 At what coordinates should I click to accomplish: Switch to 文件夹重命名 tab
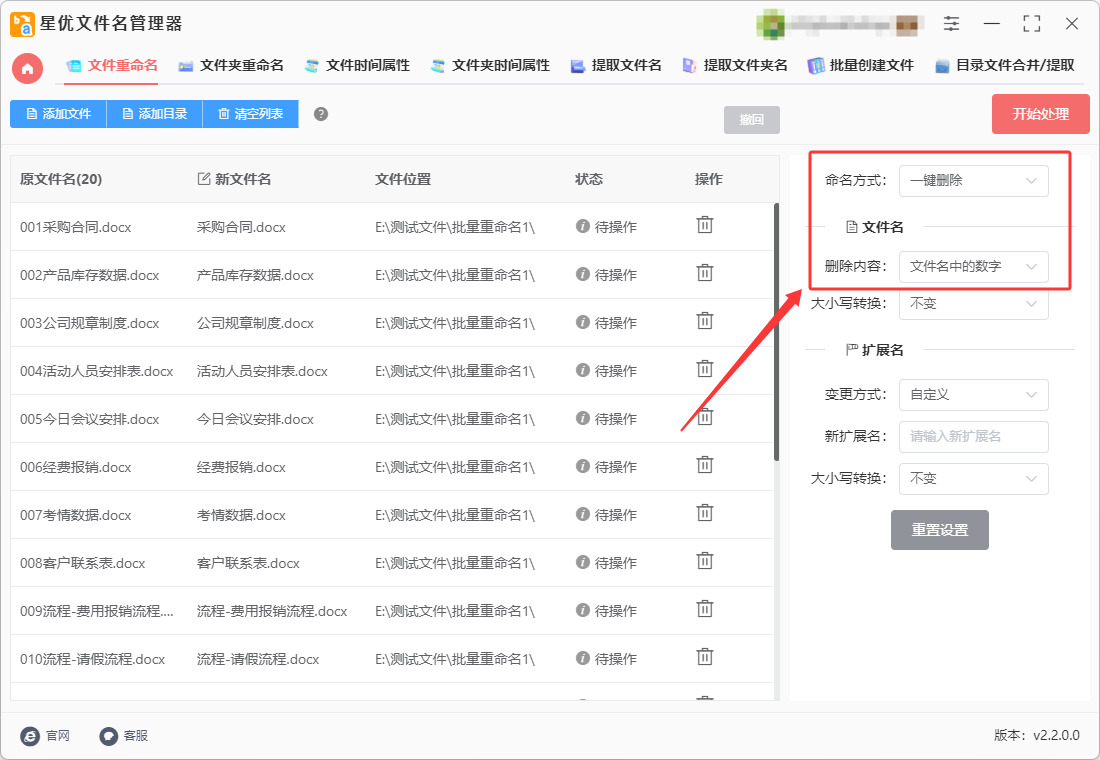[231, 66]
